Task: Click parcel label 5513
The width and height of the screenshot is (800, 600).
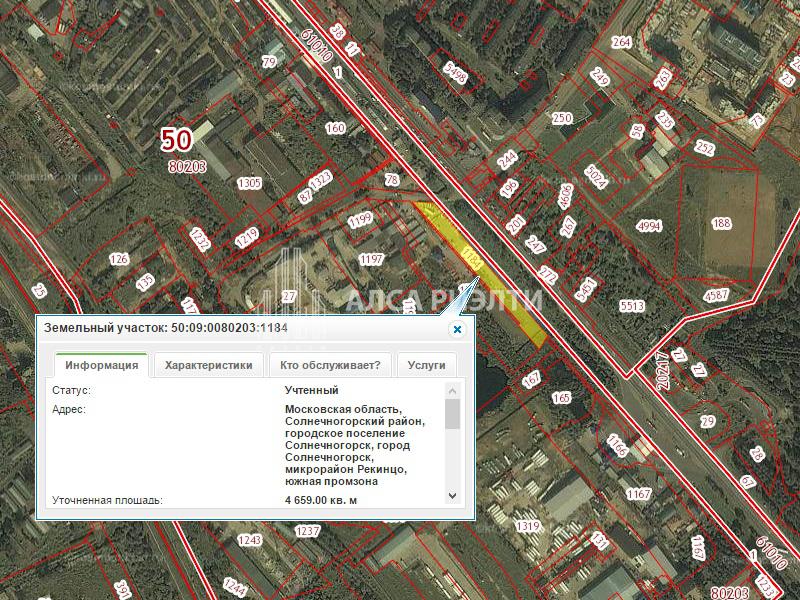Action: pyautogui.click(x=632, y=306)
